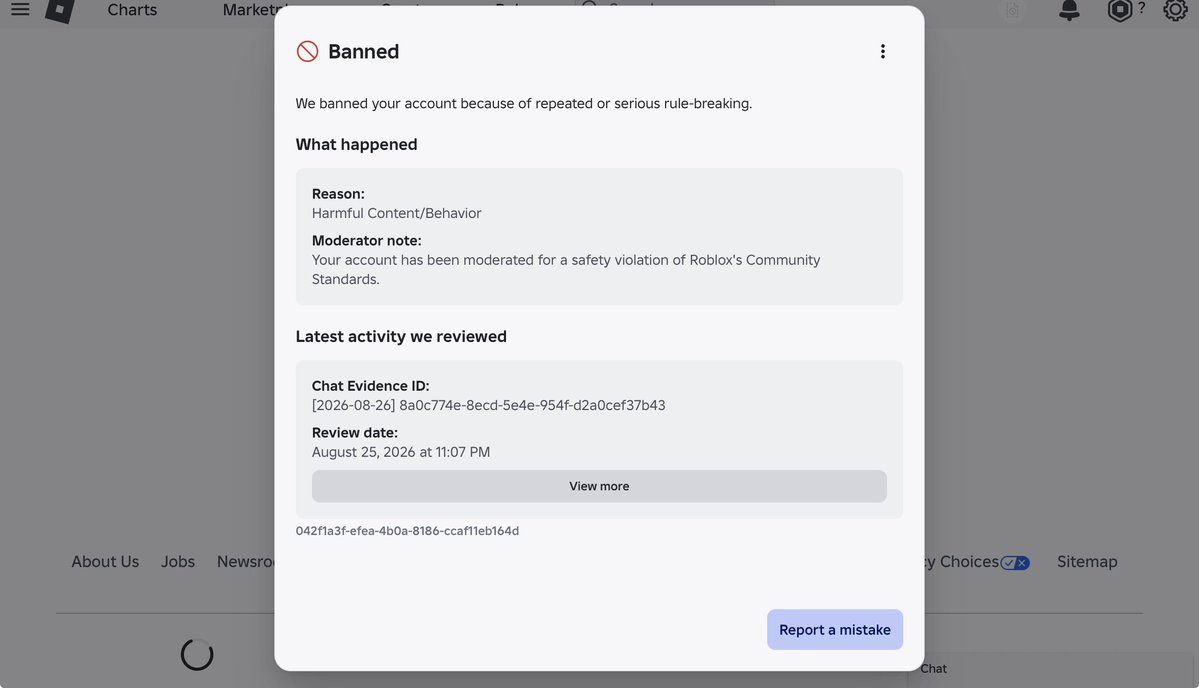Open the Sitemap footer link

1087,562
